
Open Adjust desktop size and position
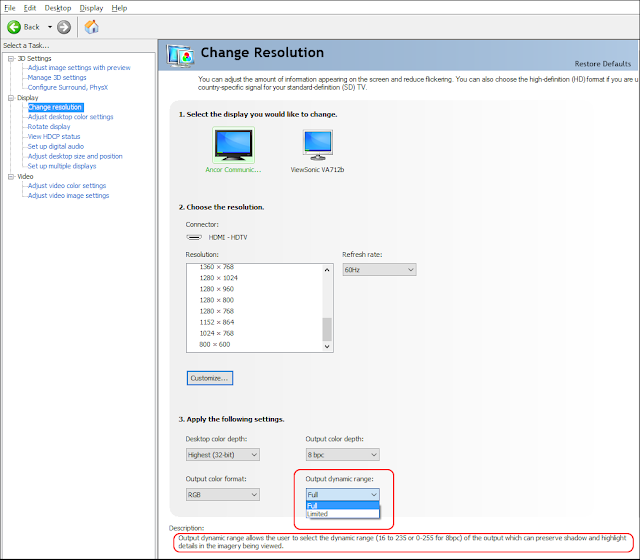[x=75, y=156]
